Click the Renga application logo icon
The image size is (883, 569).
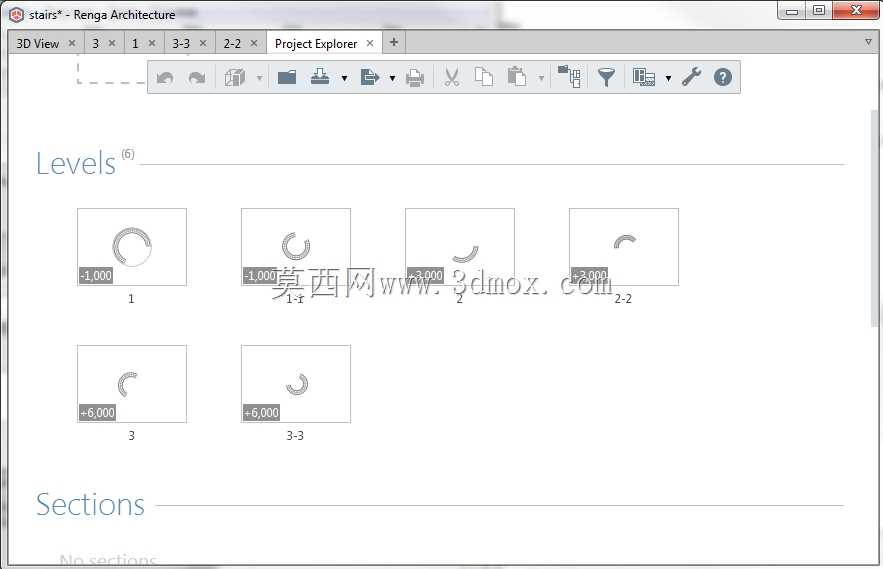(x=17, y=15)
